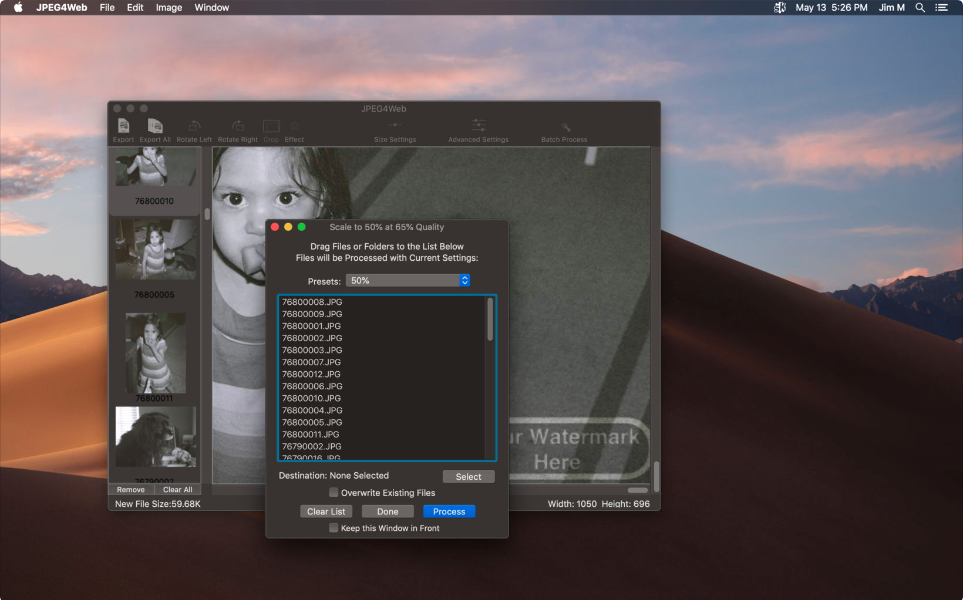The height and width of the screenshot is (600, 967).
Task: Open the Window menu
Action: click(x=212, y=7)
